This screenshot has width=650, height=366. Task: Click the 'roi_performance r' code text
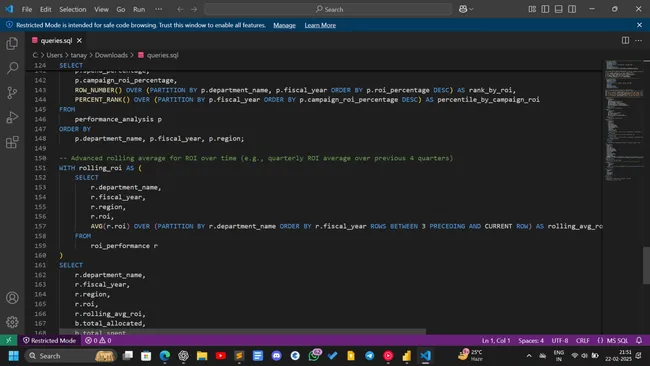[x=124, y=245]
